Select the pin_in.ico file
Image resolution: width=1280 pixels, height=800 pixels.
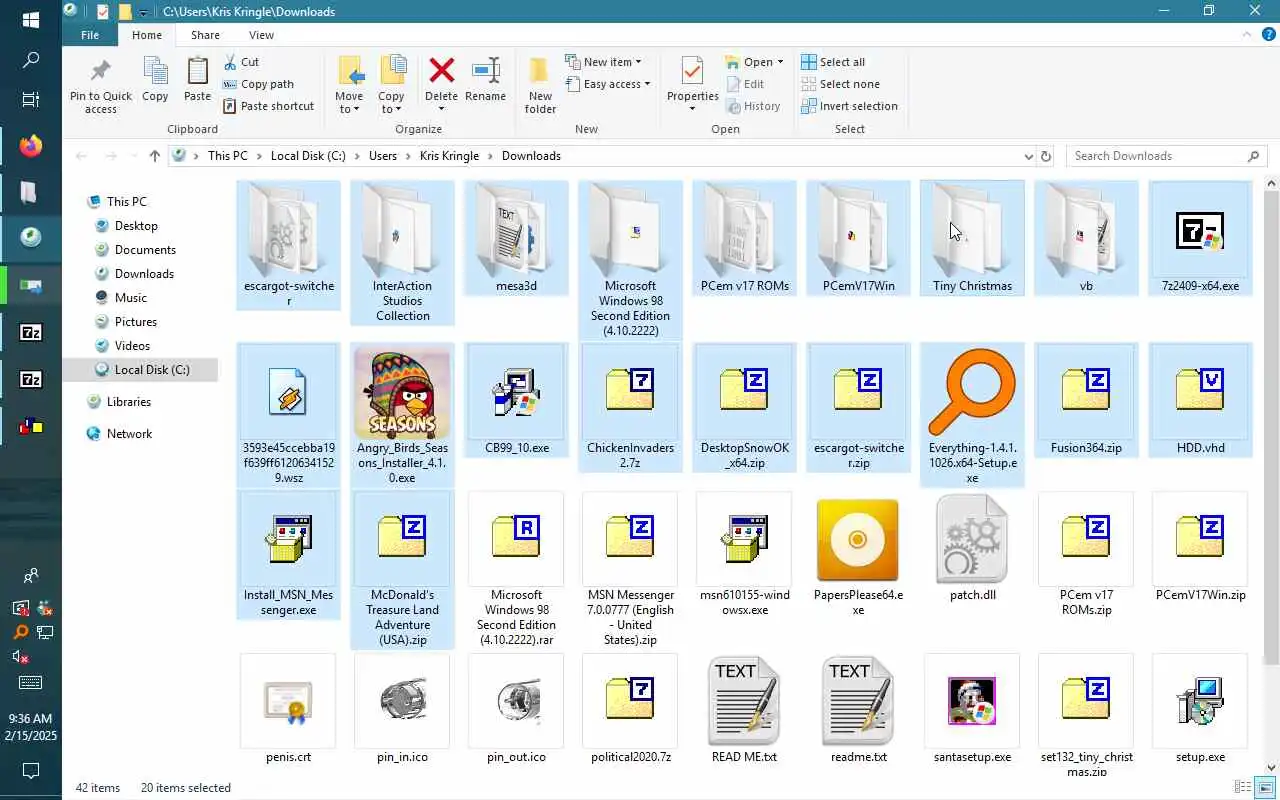coord(402,710)
